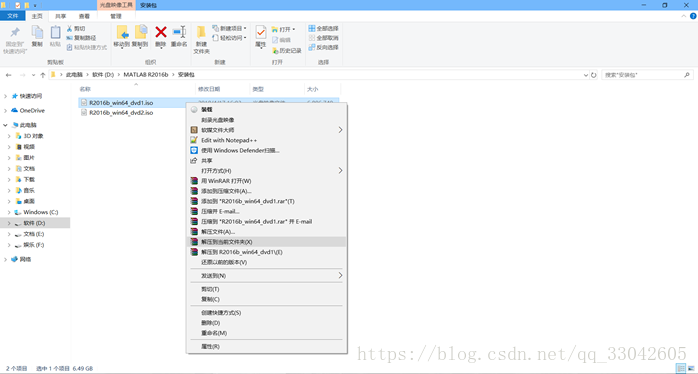This screenshot has width=698, height=374.
Task: Refresh the folder via address bar icon
Action: pyautogui.click(x=593, y=75)
